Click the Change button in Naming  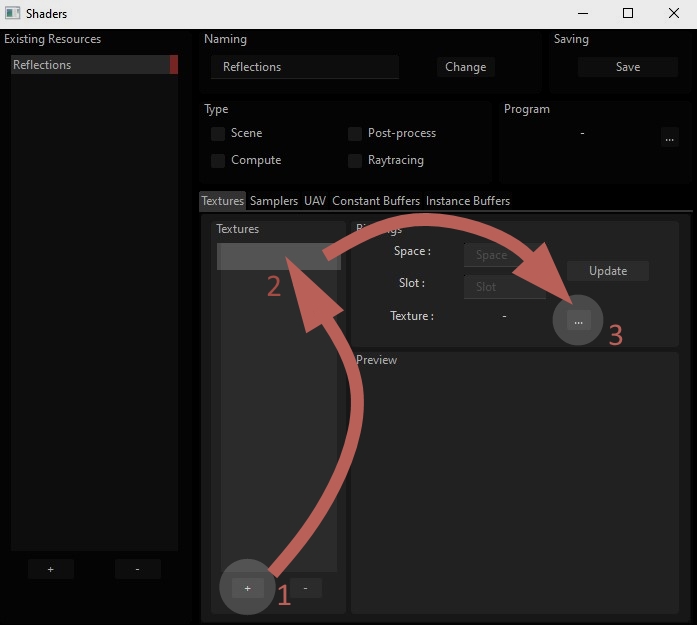(x=465, y=67)
